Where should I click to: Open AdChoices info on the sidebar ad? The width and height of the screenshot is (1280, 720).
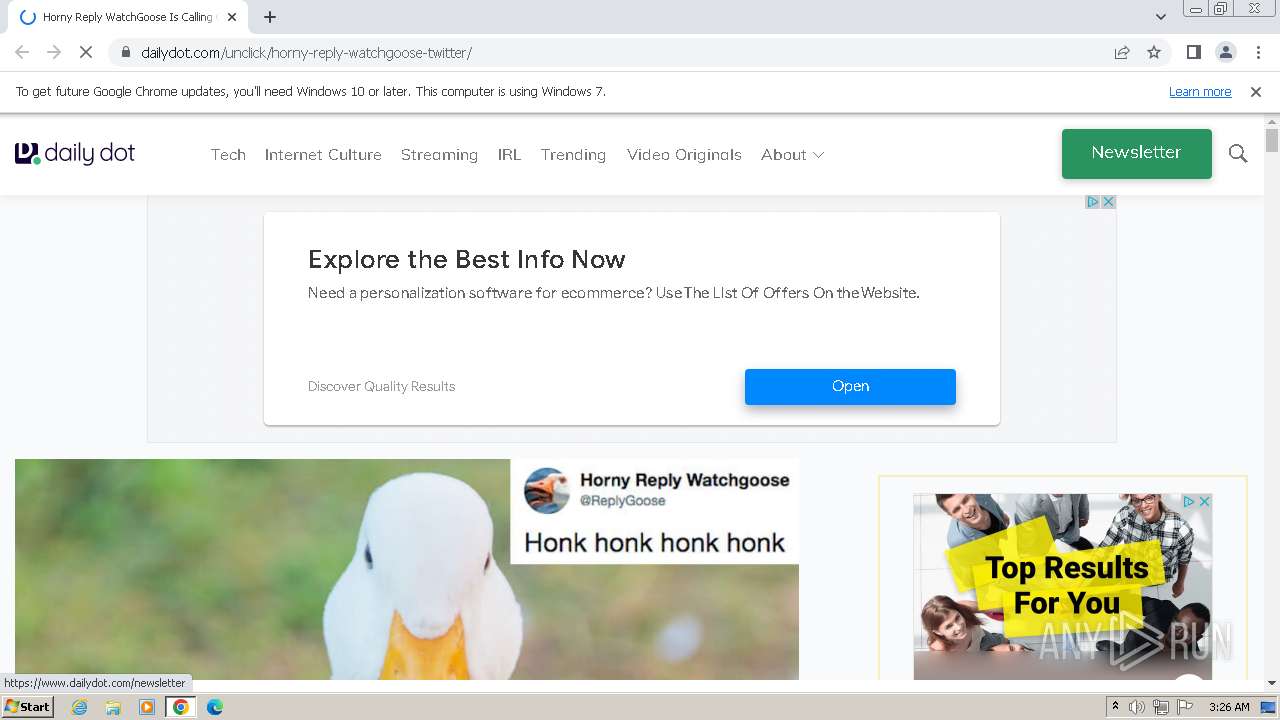[1190, 501]
